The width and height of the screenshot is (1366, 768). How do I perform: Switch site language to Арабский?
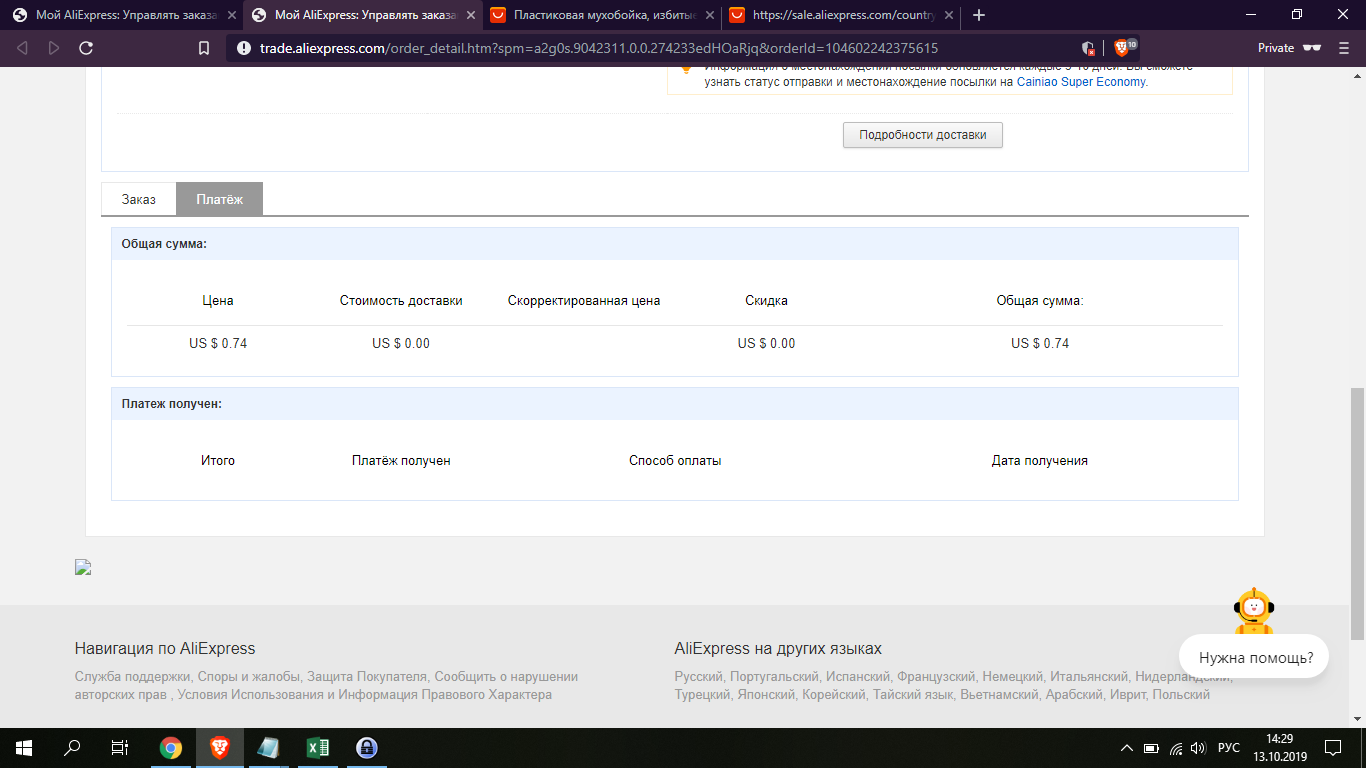[1075, 694]
